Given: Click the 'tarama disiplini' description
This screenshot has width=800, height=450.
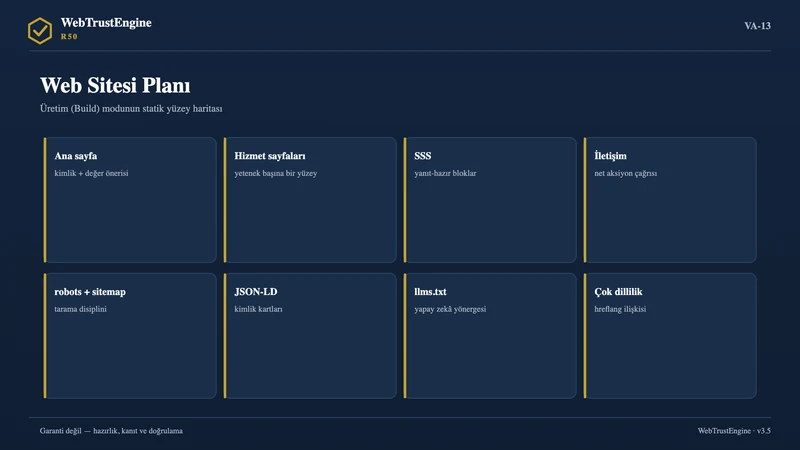Looking at the screenshot, I should [81, 309].
